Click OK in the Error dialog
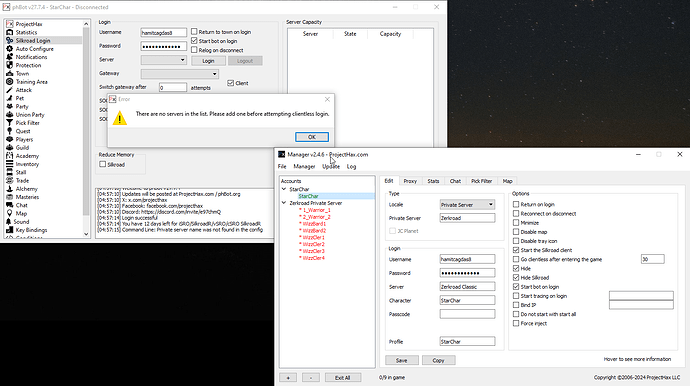The height and width of the screenshot is (386, 690). click(x=312, y=137)
